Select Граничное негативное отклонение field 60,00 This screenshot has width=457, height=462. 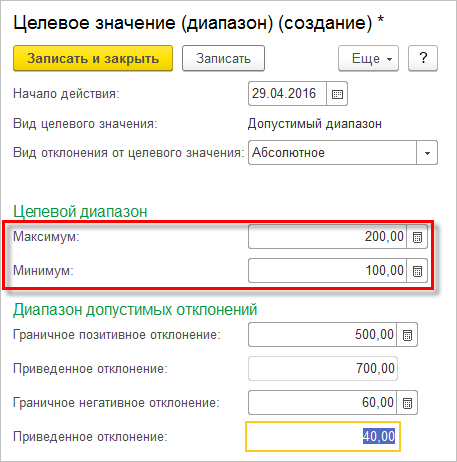tap(322, 403)
